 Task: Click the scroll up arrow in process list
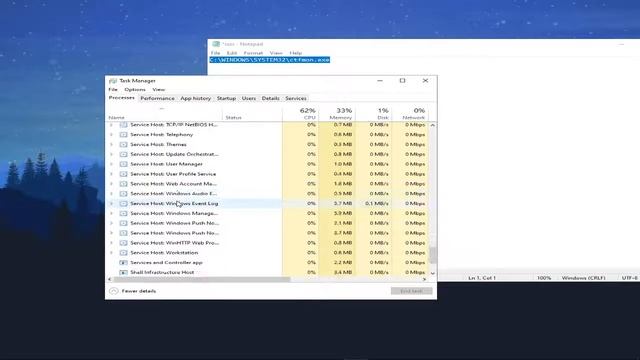click(433, 125)
